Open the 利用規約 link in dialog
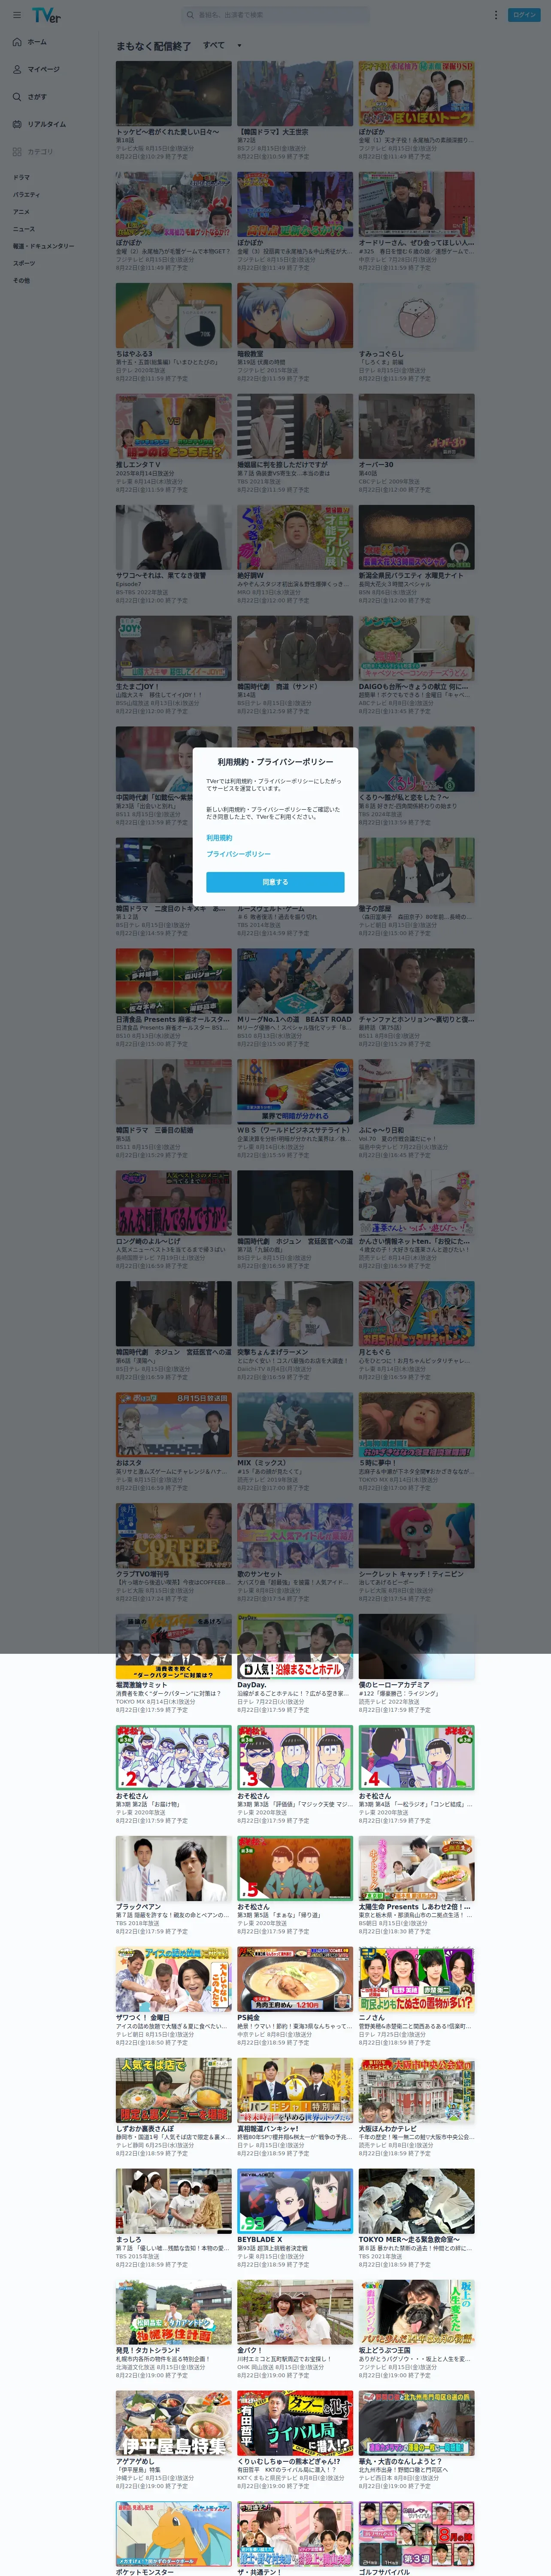This screenshot has height=2576, width=551. click(219, 838)
